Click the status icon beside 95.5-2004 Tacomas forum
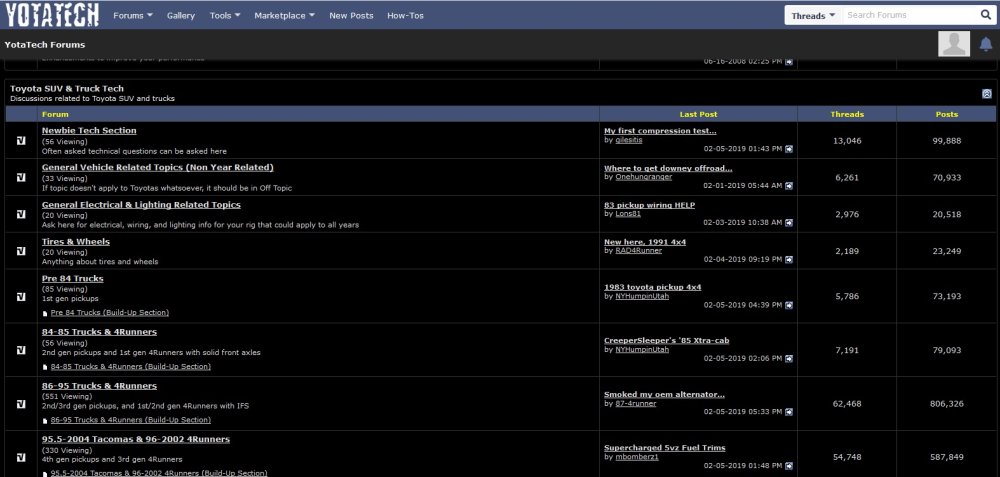The image size is (1000, 477). coord(21,457)
